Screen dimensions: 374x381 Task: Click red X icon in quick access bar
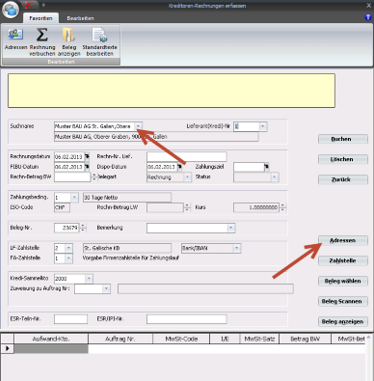(29, 5)
